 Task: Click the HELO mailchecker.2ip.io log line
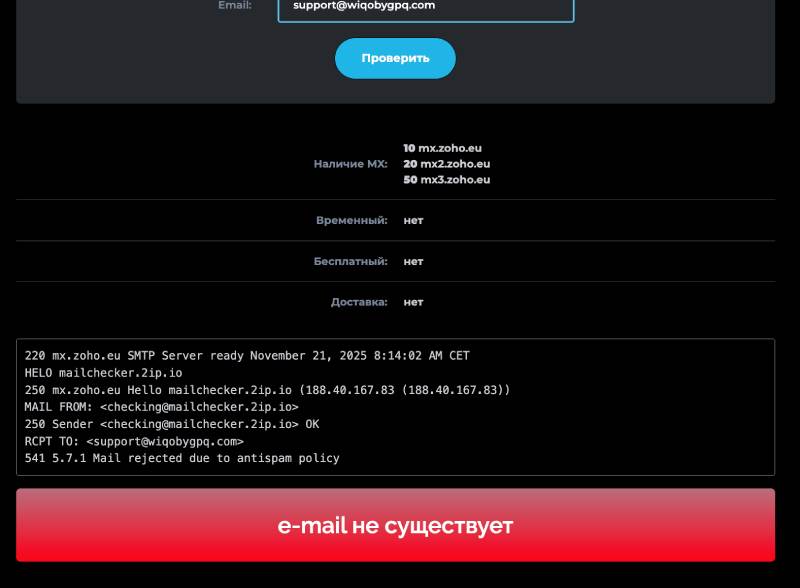[x=103, y=373]
